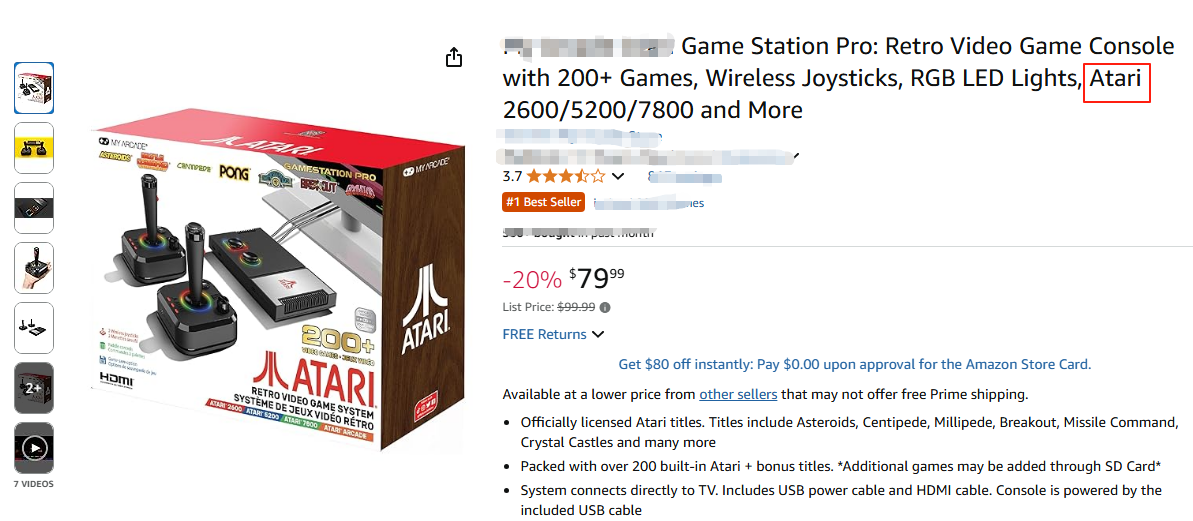Click the 7 VIDEOS label

pos(34,484)
